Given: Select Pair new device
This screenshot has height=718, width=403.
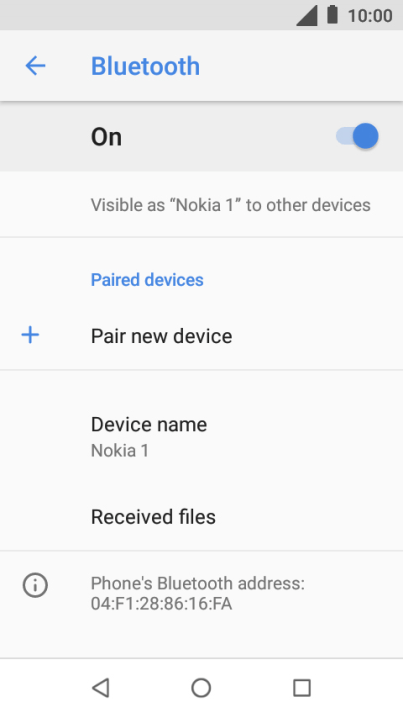Looking at the screenshot, I should tap(202, 336).
